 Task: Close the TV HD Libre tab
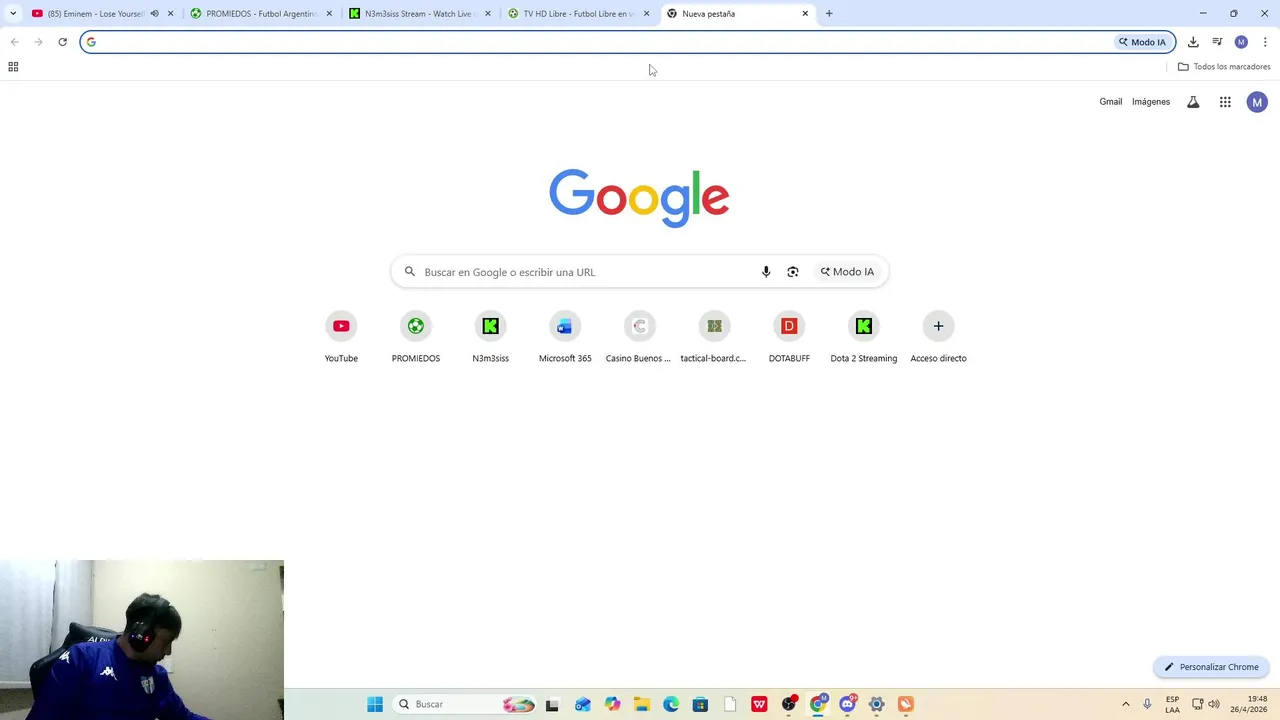[x=646, y=14]
